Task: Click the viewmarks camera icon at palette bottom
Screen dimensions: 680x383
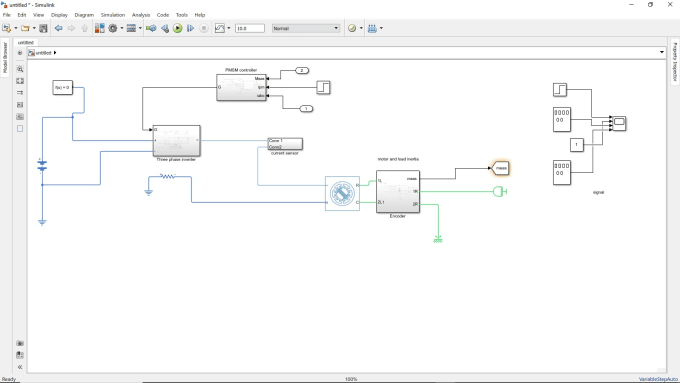Action: (20, 343)
